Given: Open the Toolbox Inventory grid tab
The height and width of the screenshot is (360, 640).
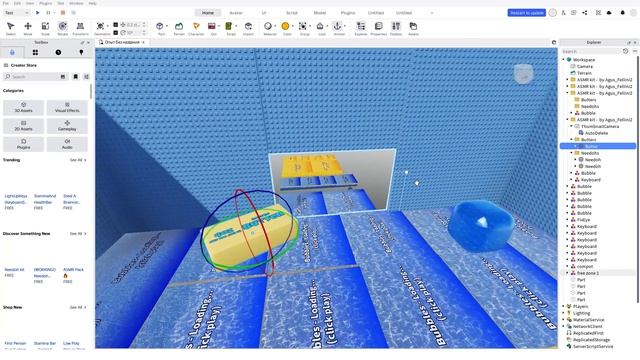Looking at the screenshot, I should (35, 52).
